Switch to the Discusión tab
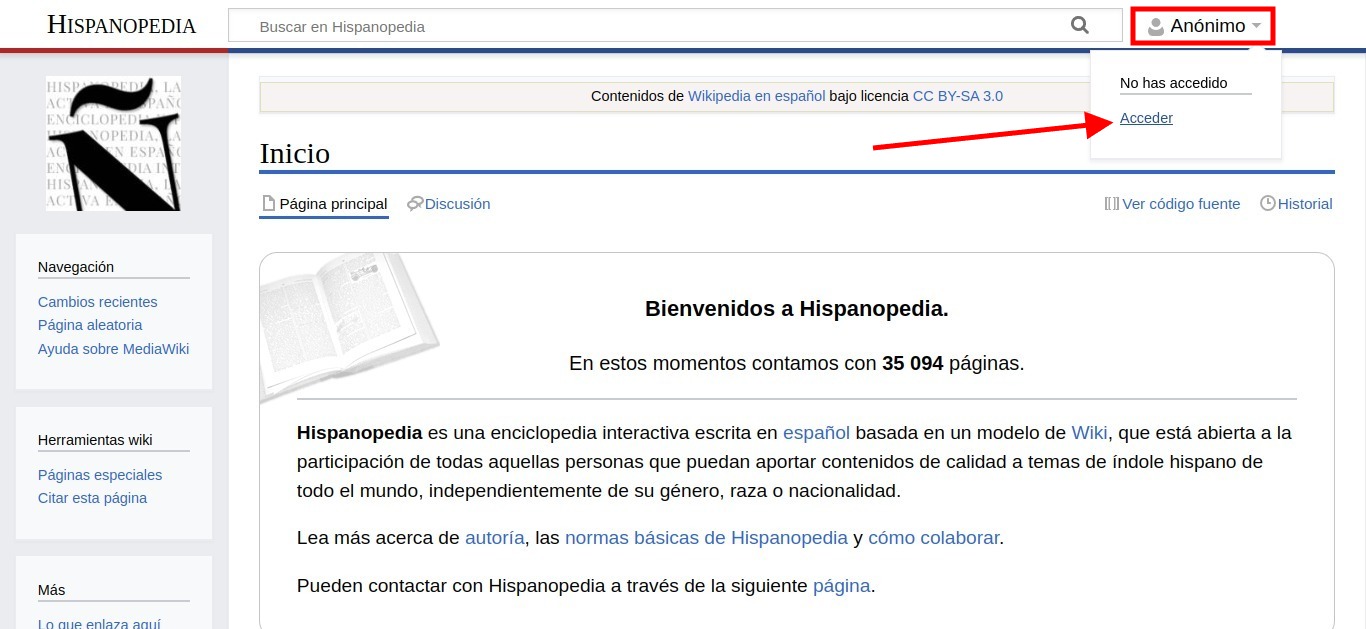Screen dimensions: 1366x629 pyautogui.click(x=457, y=203)
